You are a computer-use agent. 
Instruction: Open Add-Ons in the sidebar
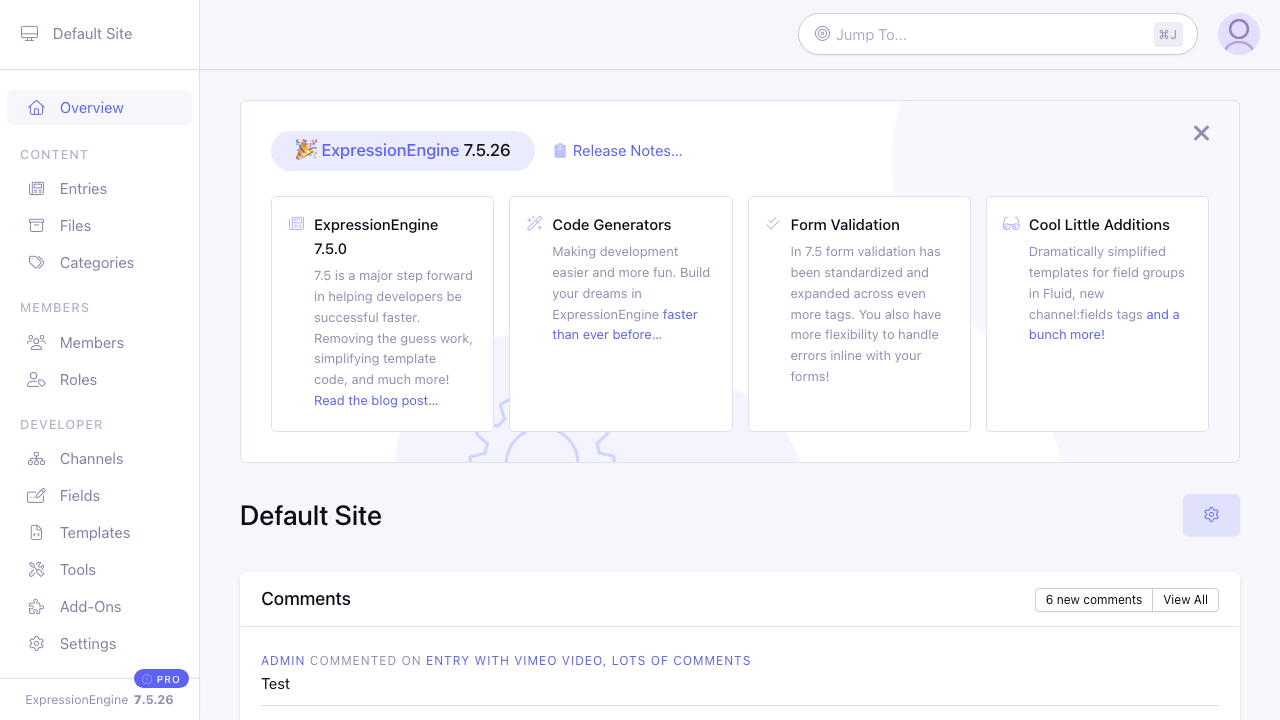[x=99, y=607]
